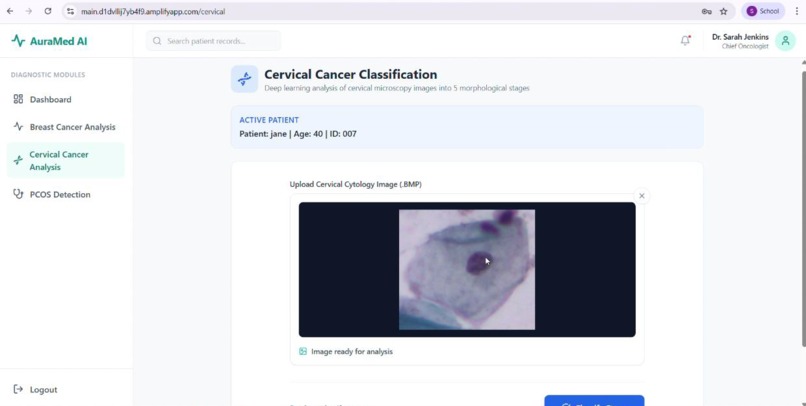806x406 pixels.
Task: Click the Breast Cancer Analysis pulse icon
Action: pos(18,126)
